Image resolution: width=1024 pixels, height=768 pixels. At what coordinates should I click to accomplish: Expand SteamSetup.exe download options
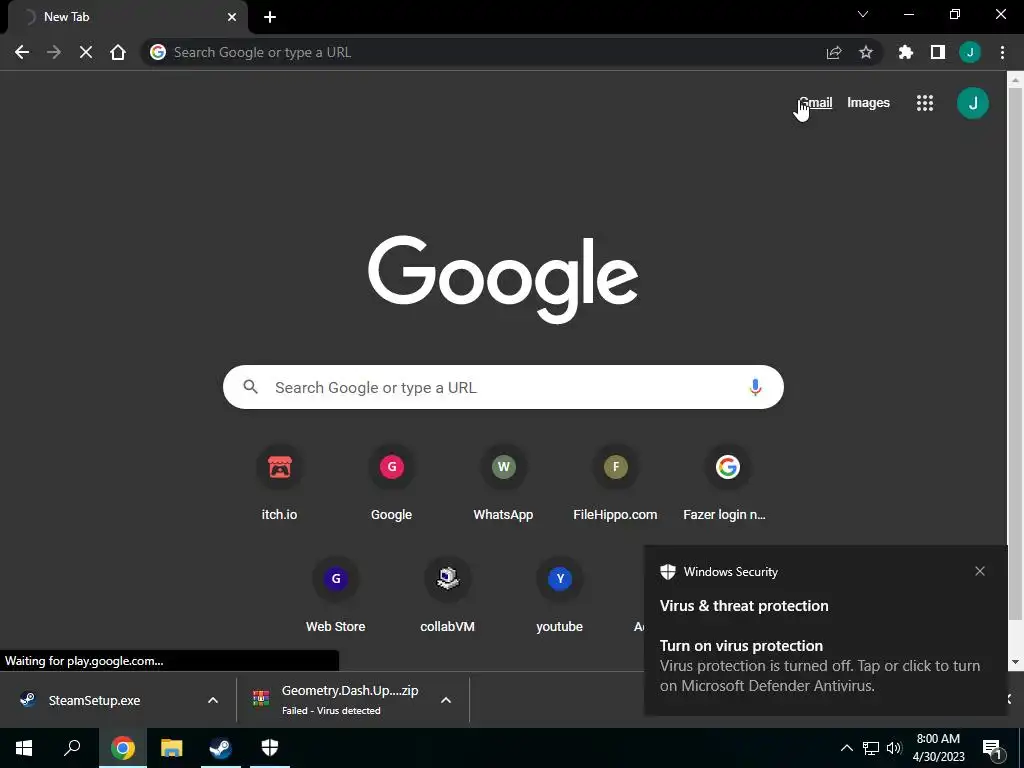213,700
